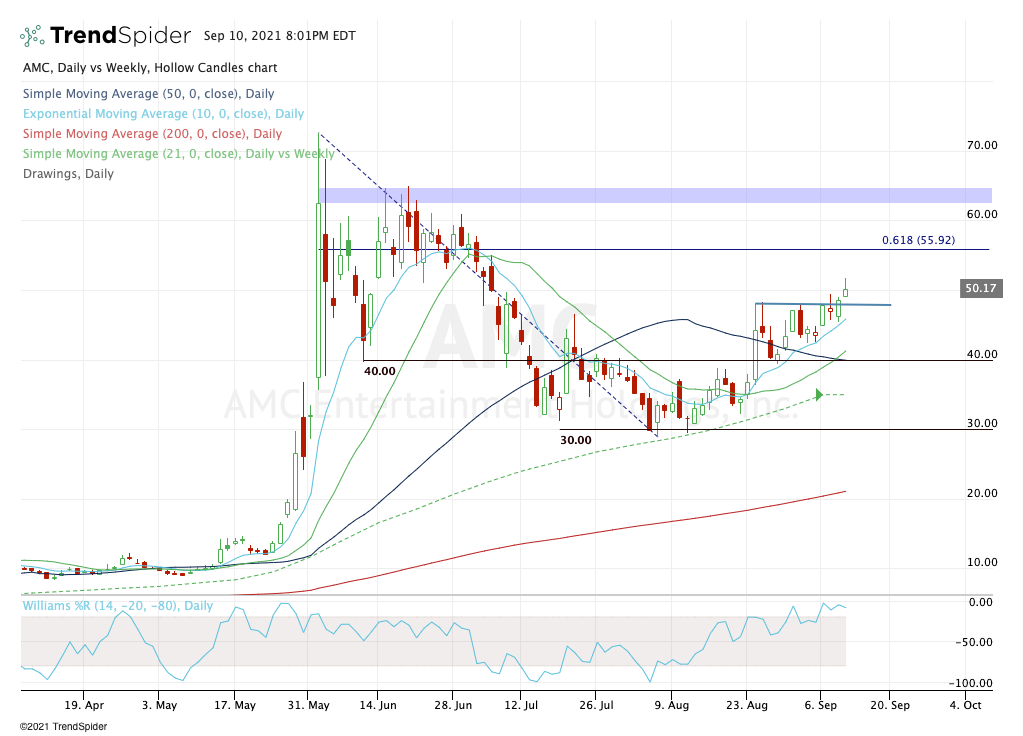Click the 20.00 price axis label
The image size is (1023, 736).
click(982, 493)
